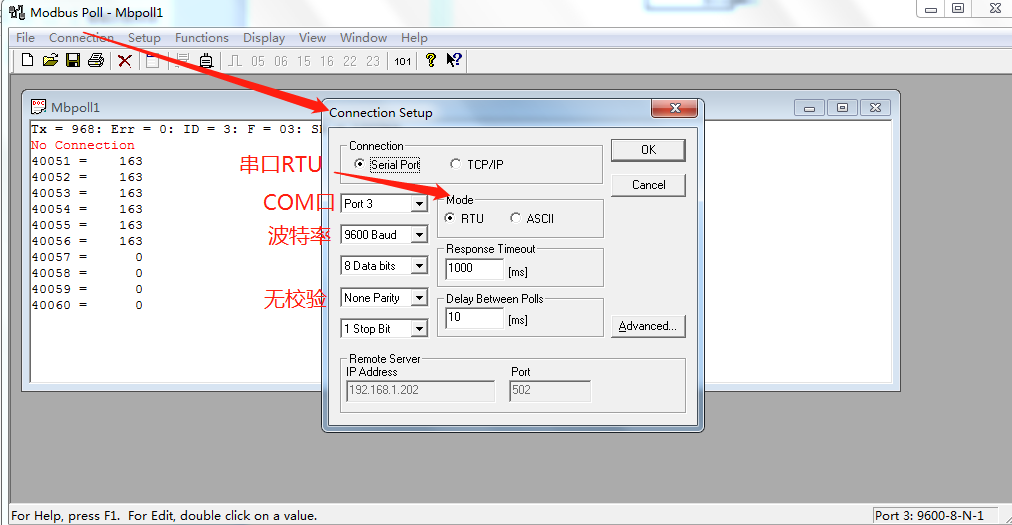Click the connect plug icon in toolbar

click(206, 61)
